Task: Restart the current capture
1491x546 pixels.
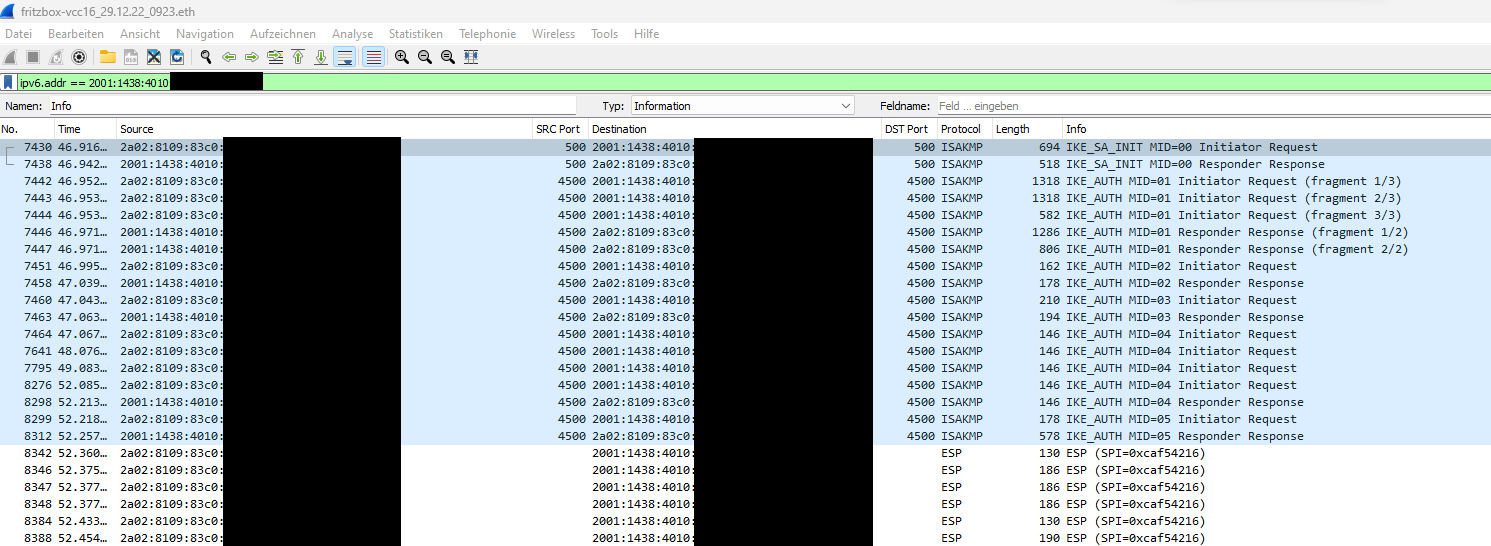Action: 56,57
